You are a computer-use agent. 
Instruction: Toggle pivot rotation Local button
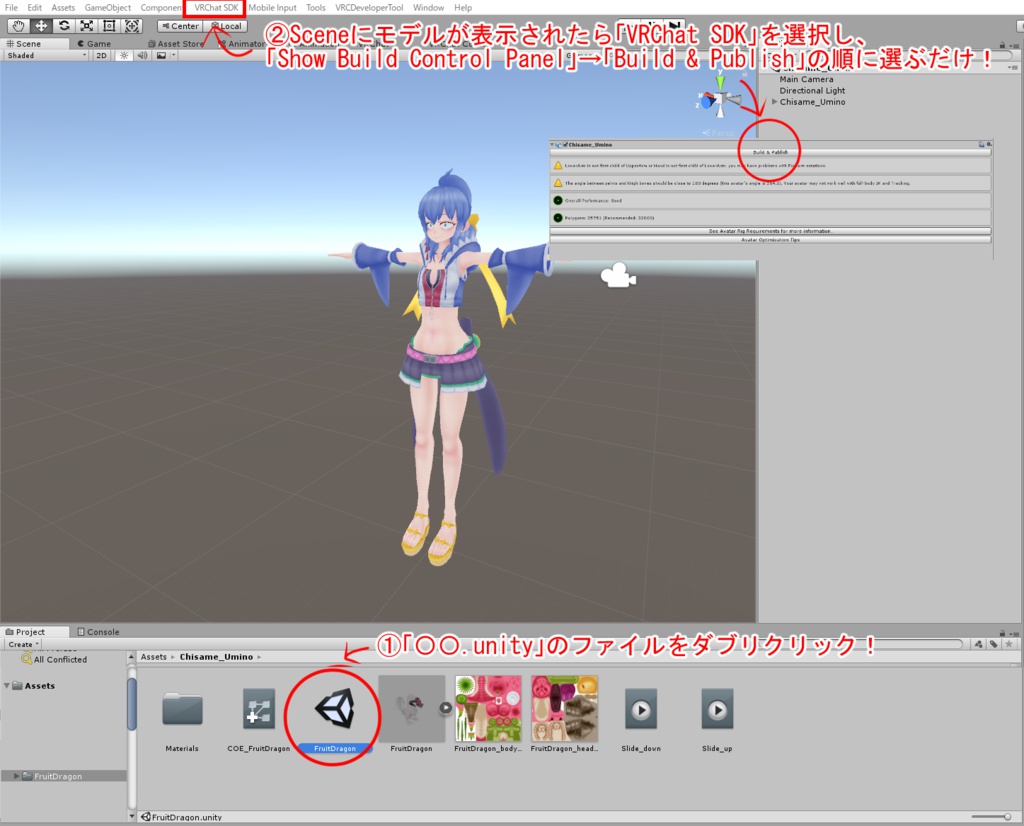point(226,26)
